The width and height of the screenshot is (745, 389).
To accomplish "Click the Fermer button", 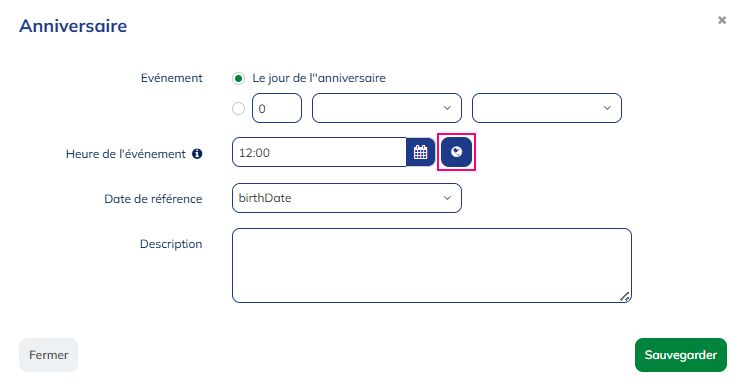I will 48,355.
